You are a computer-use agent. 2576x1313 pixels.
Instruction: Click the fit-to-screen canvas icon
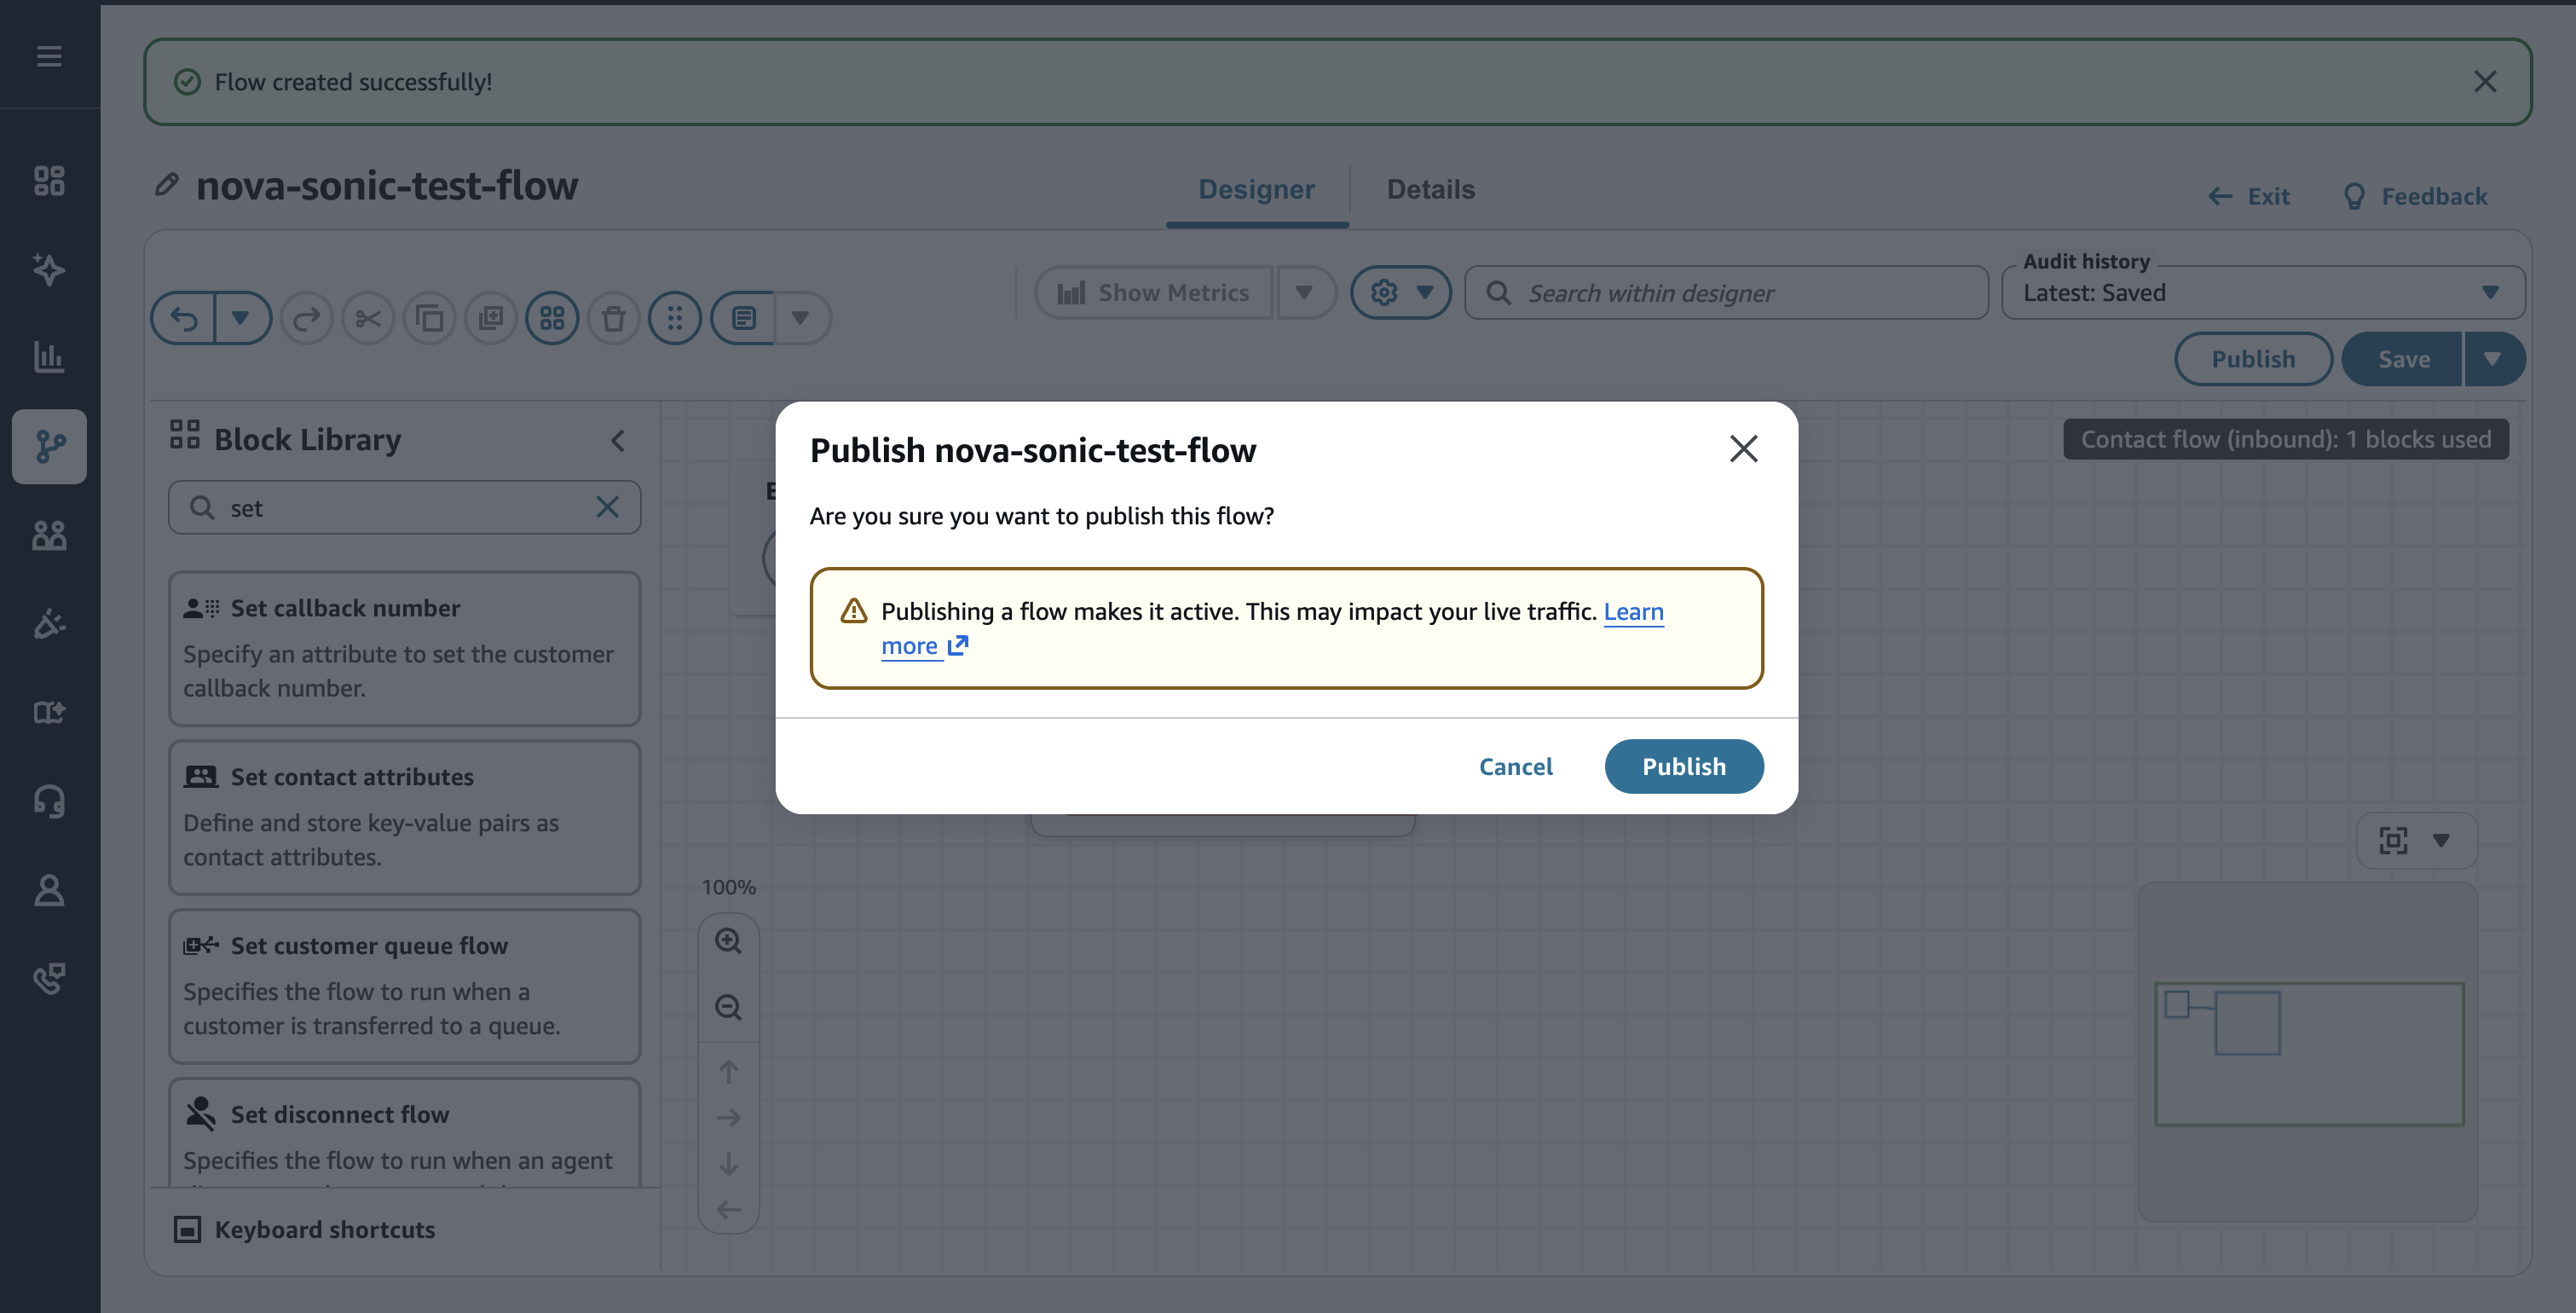(x=2393, y=840)
